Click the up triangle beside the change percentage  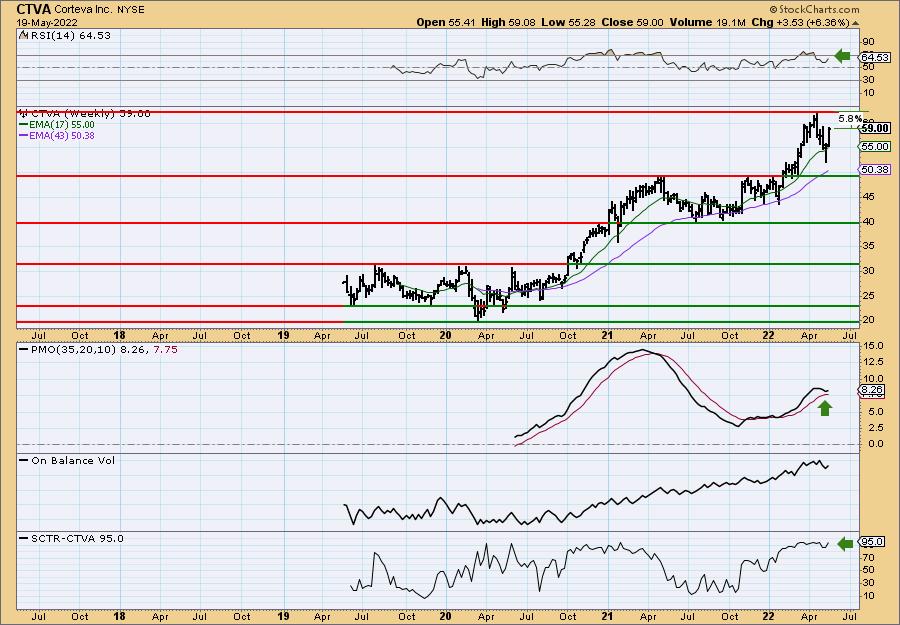pyautogui.click(x=856, y=23)
